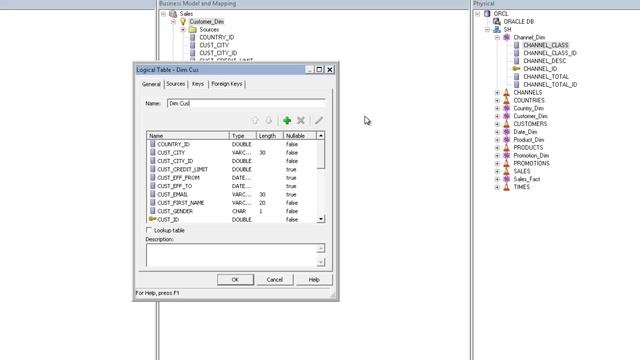Image resolution: width=640 pixels, height=360 pixels.
Task: Click the COUNTRY_ID column icon in dialog
Action: point(153,144)
